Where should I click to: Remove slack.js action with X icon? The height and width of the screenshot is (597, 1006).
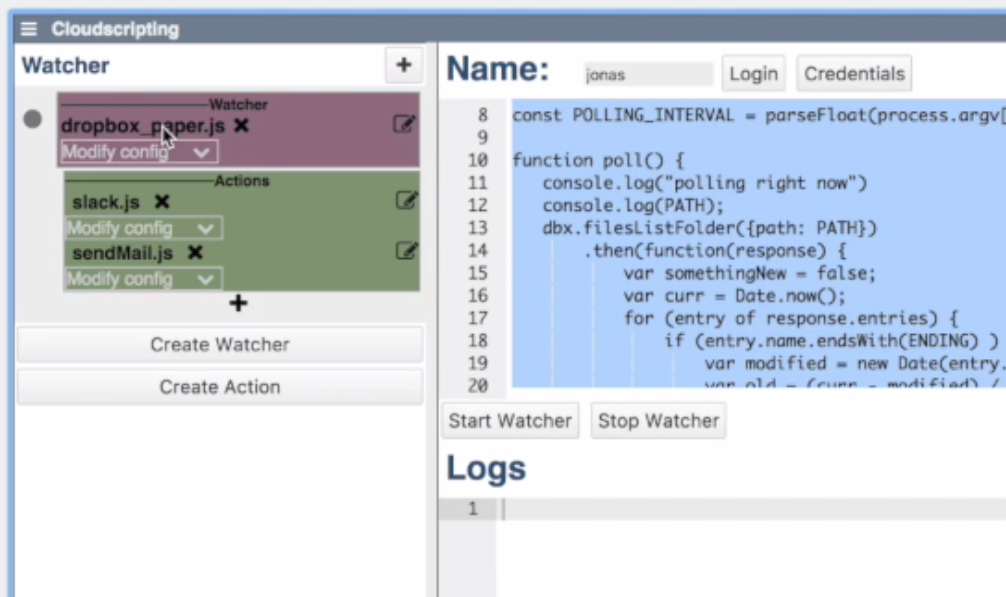point(162,202)
